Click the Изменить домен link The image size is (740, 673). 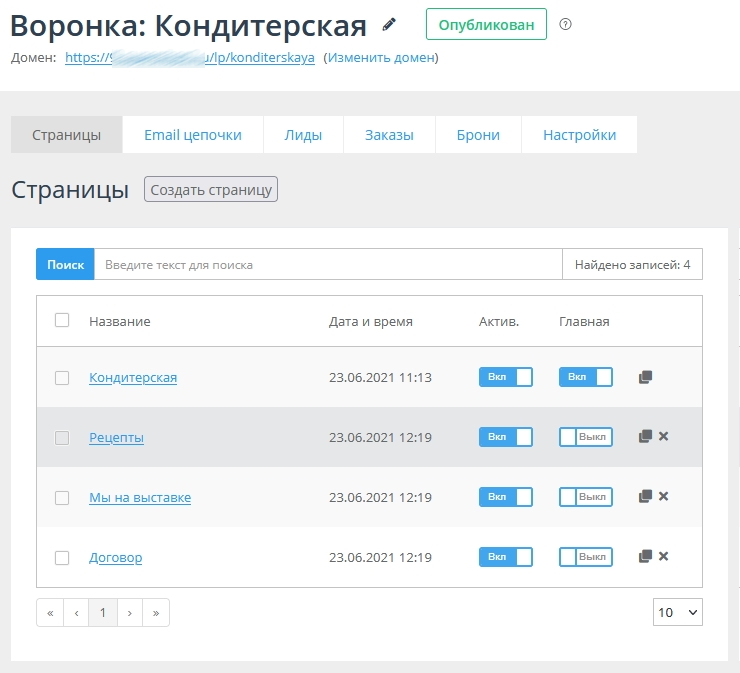coord(381,58)
